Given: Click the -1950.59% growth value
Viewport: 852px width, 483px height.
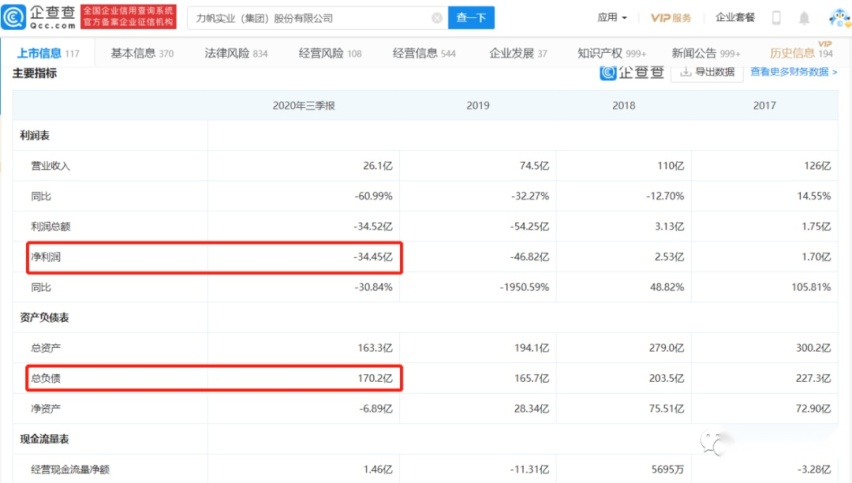Looking at the screenshot, I should click(x=524, y=287).
